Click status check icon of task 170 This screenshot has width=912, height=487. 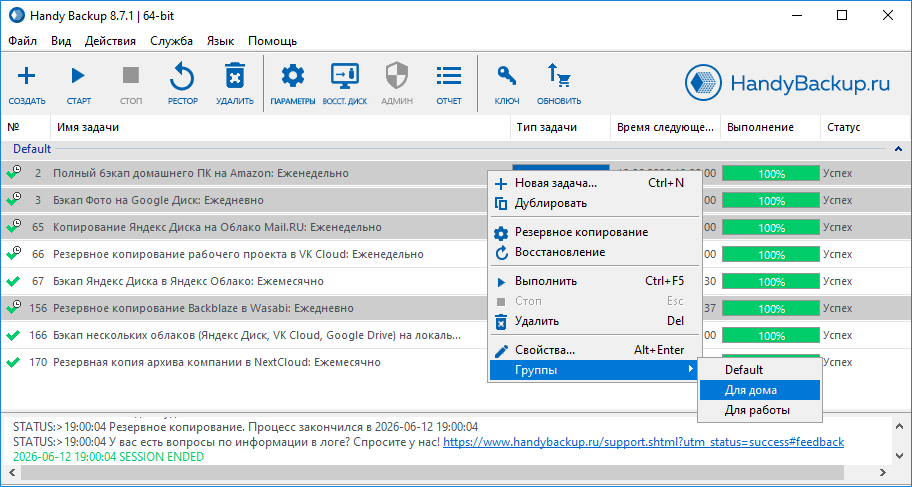click(x=13, y=362)
